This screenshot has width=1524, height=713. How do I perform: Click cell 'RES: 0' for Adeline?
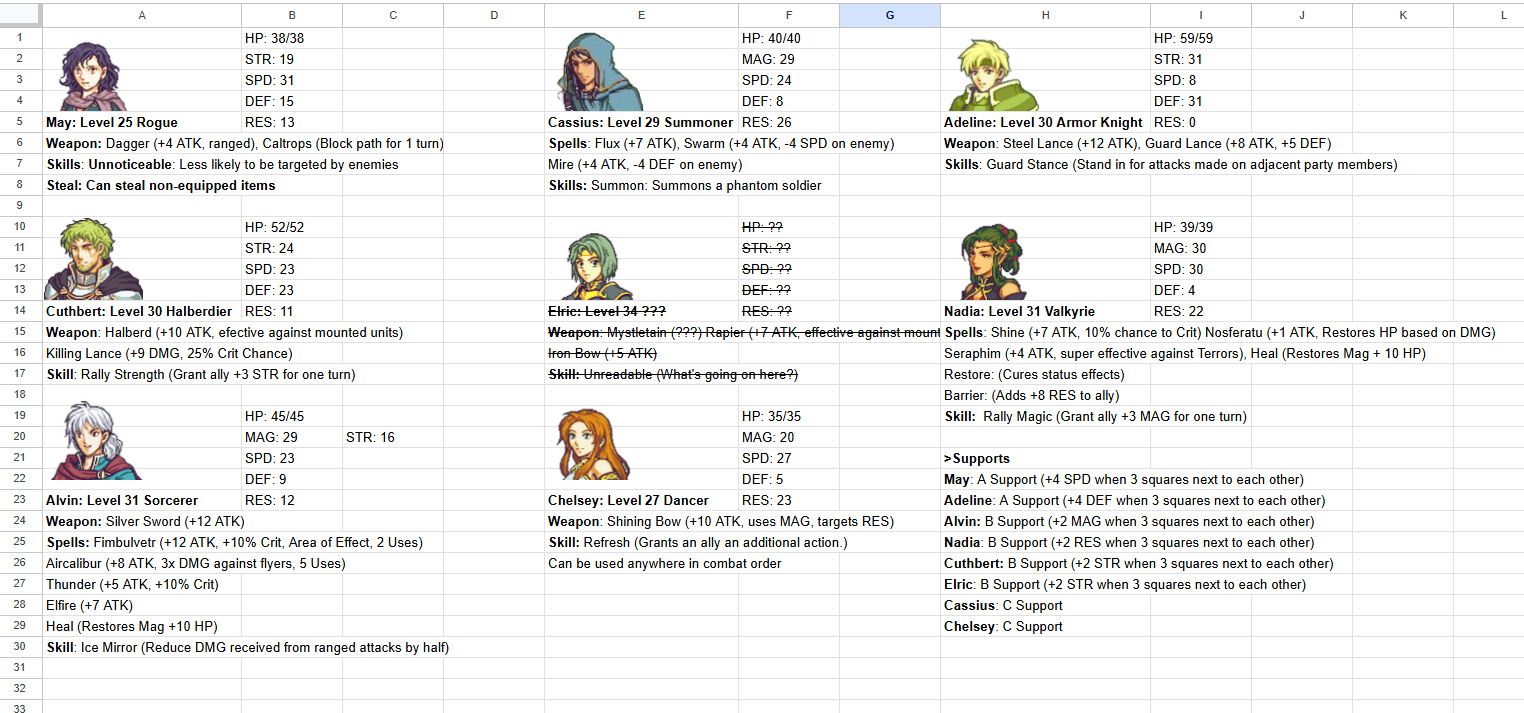[1200, 122]
